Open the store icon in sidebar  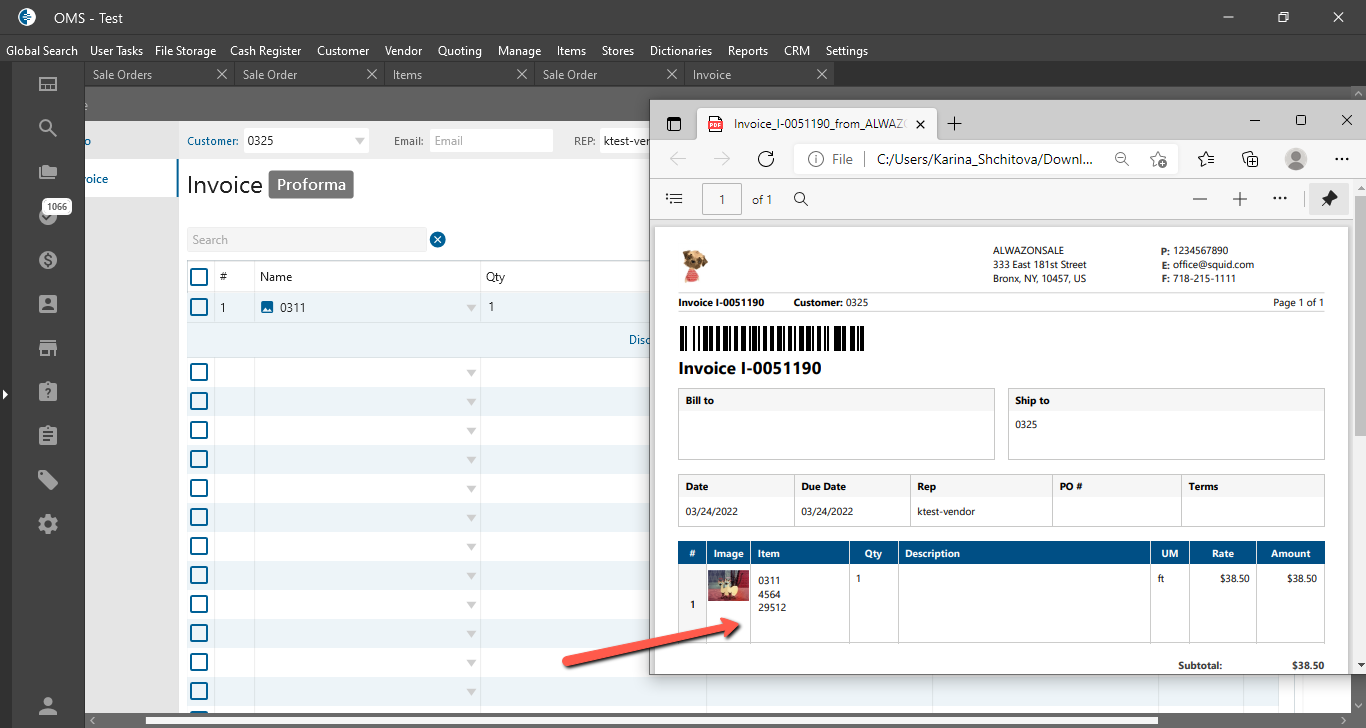[48, 348]
